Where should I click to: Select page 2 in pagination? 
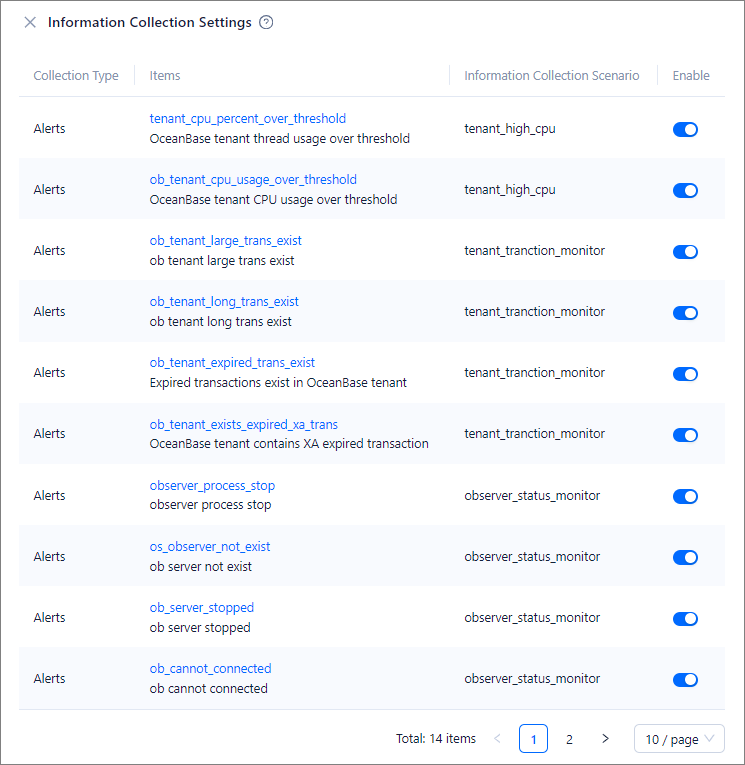[569, 739]
